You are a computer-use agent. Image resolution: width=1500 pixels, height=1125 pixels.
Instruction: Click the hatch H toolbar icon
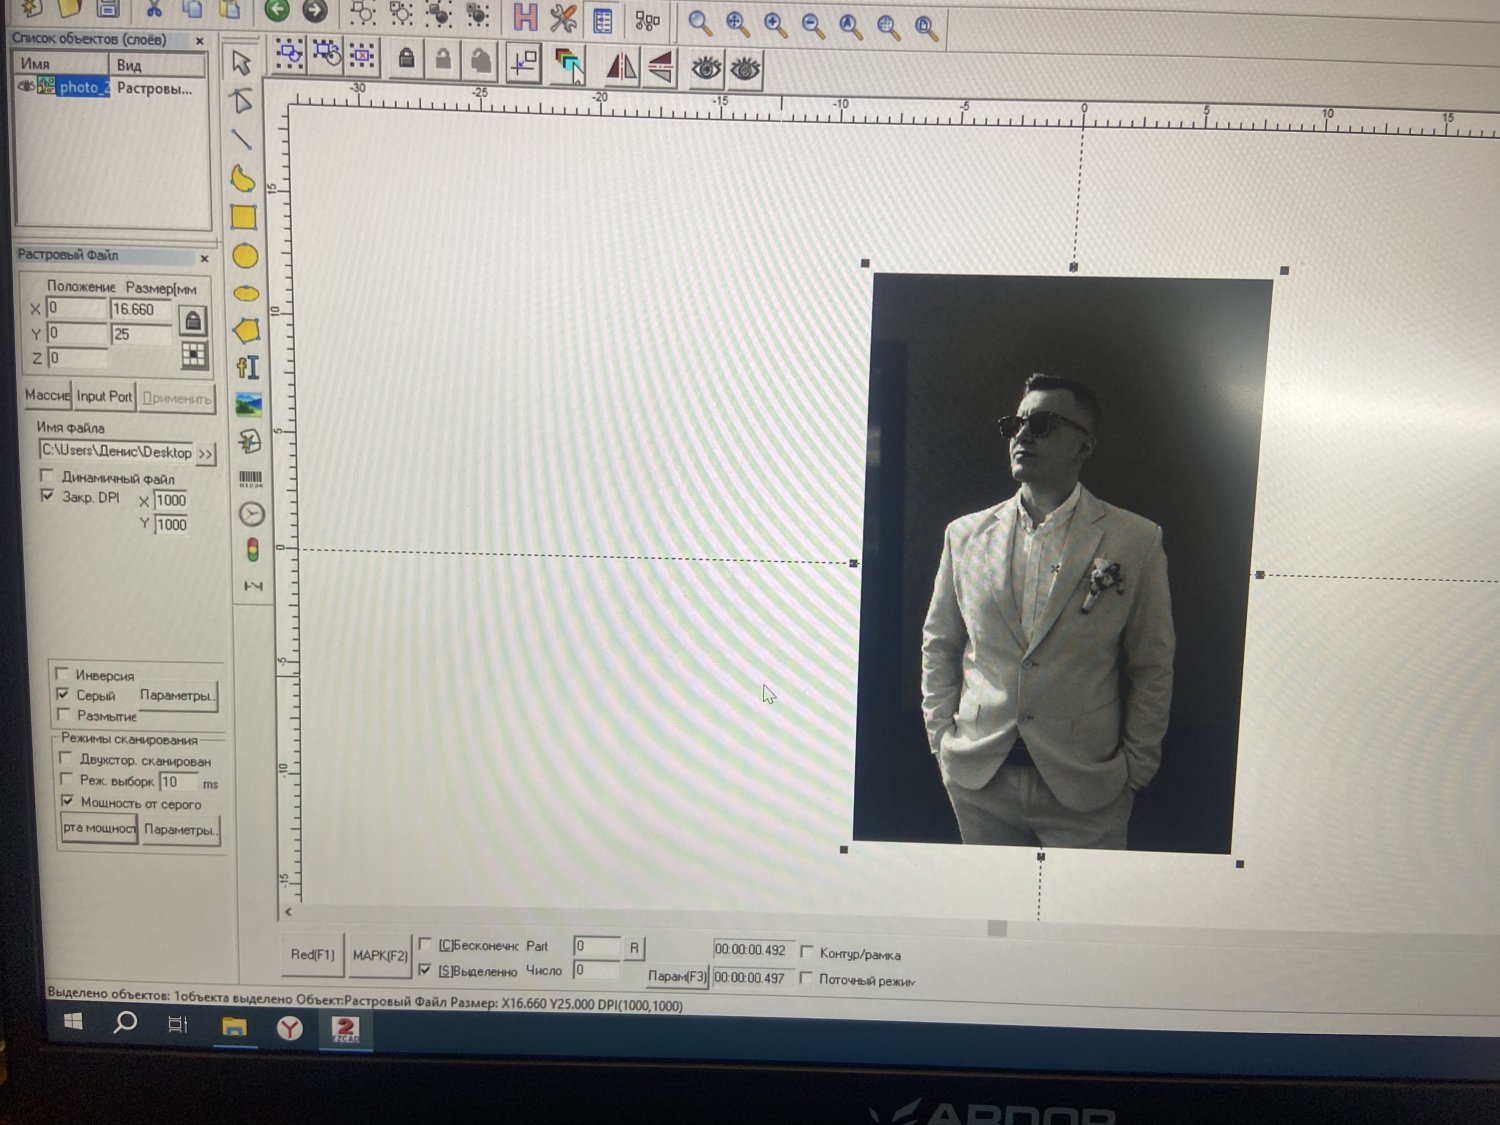[525, 17]
